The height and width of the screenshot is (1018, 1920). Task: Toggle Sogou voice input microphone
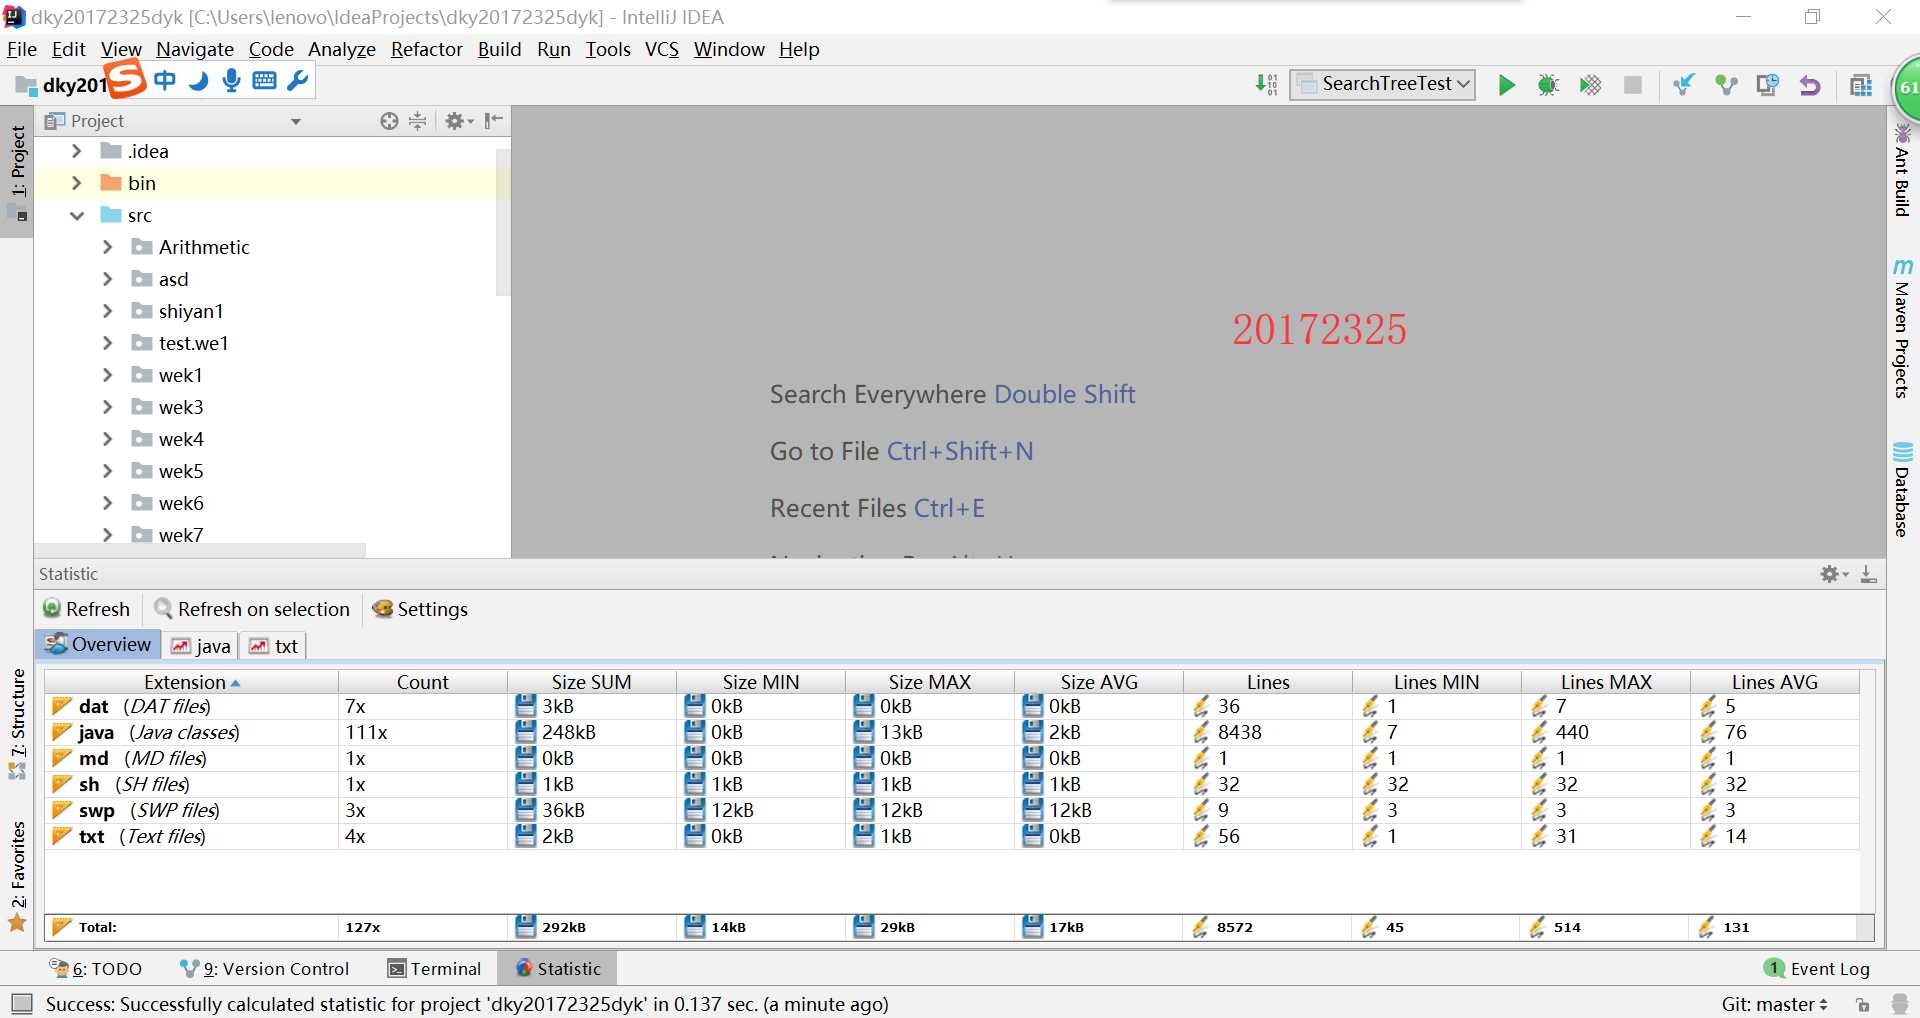[x=231, y=81]
